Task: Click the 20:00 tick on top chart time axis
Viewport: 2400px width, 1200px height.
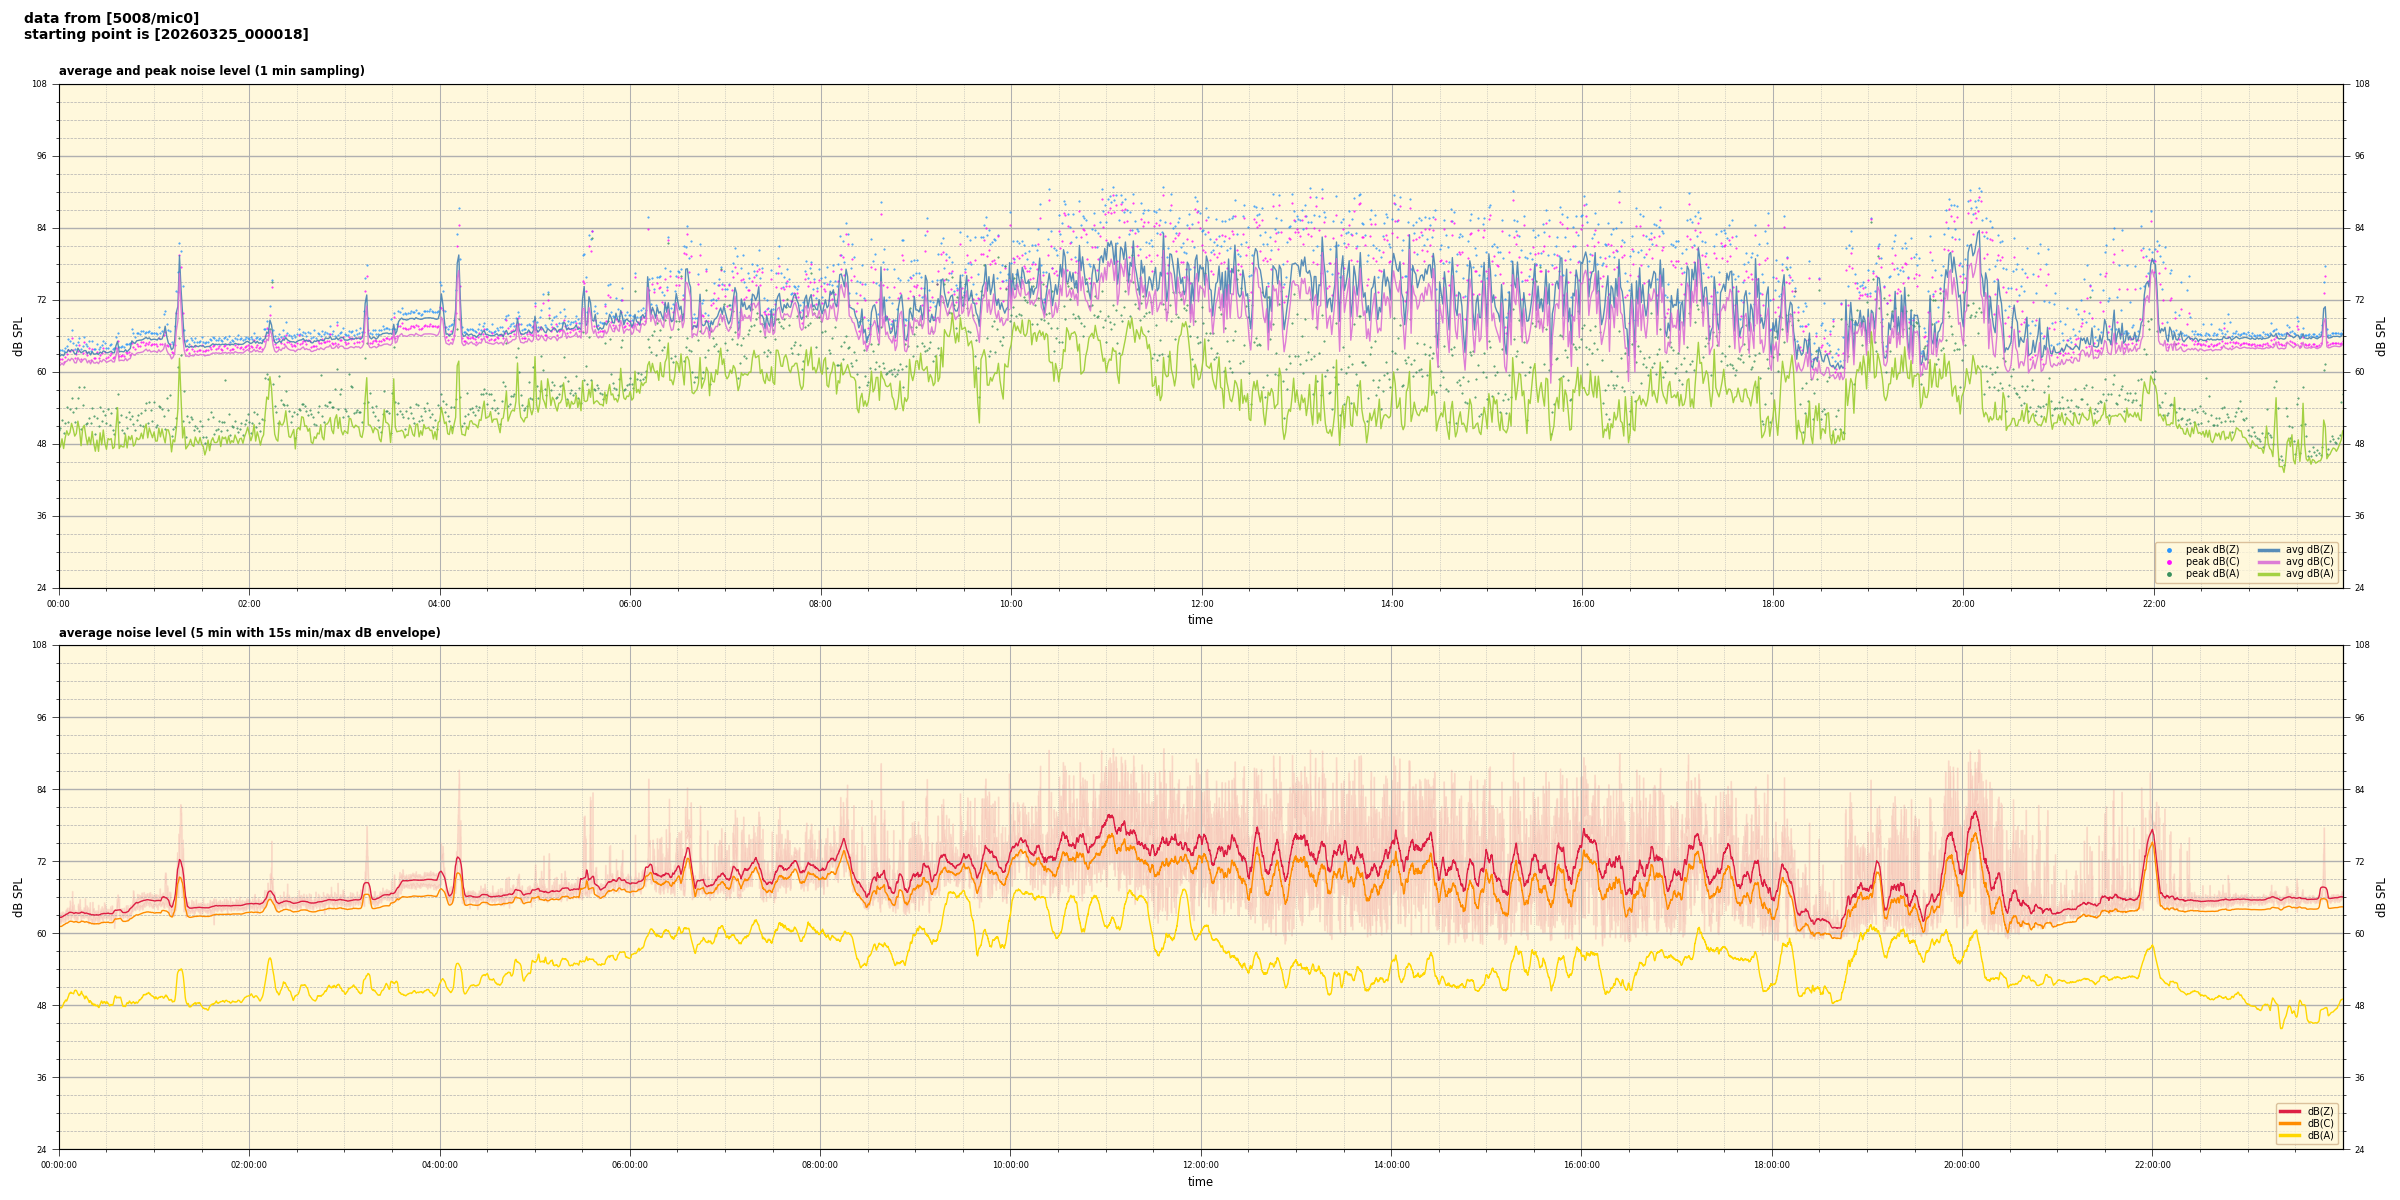Action: (x=1963, y=604)
